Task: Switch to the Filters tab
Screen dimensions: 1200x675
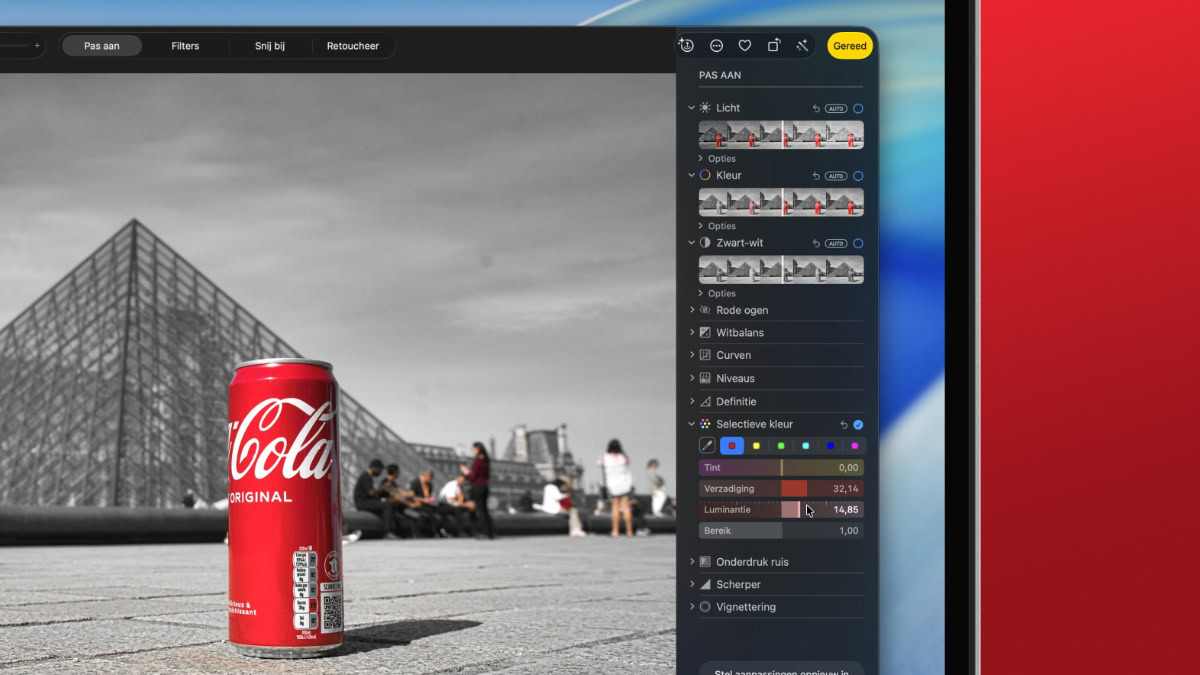Action: click(x=185, y=46)
